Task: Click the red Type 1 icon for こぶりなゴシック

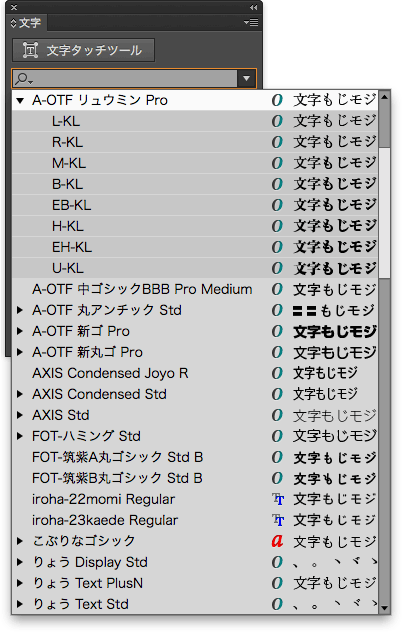Action: (x=277, y=541)
